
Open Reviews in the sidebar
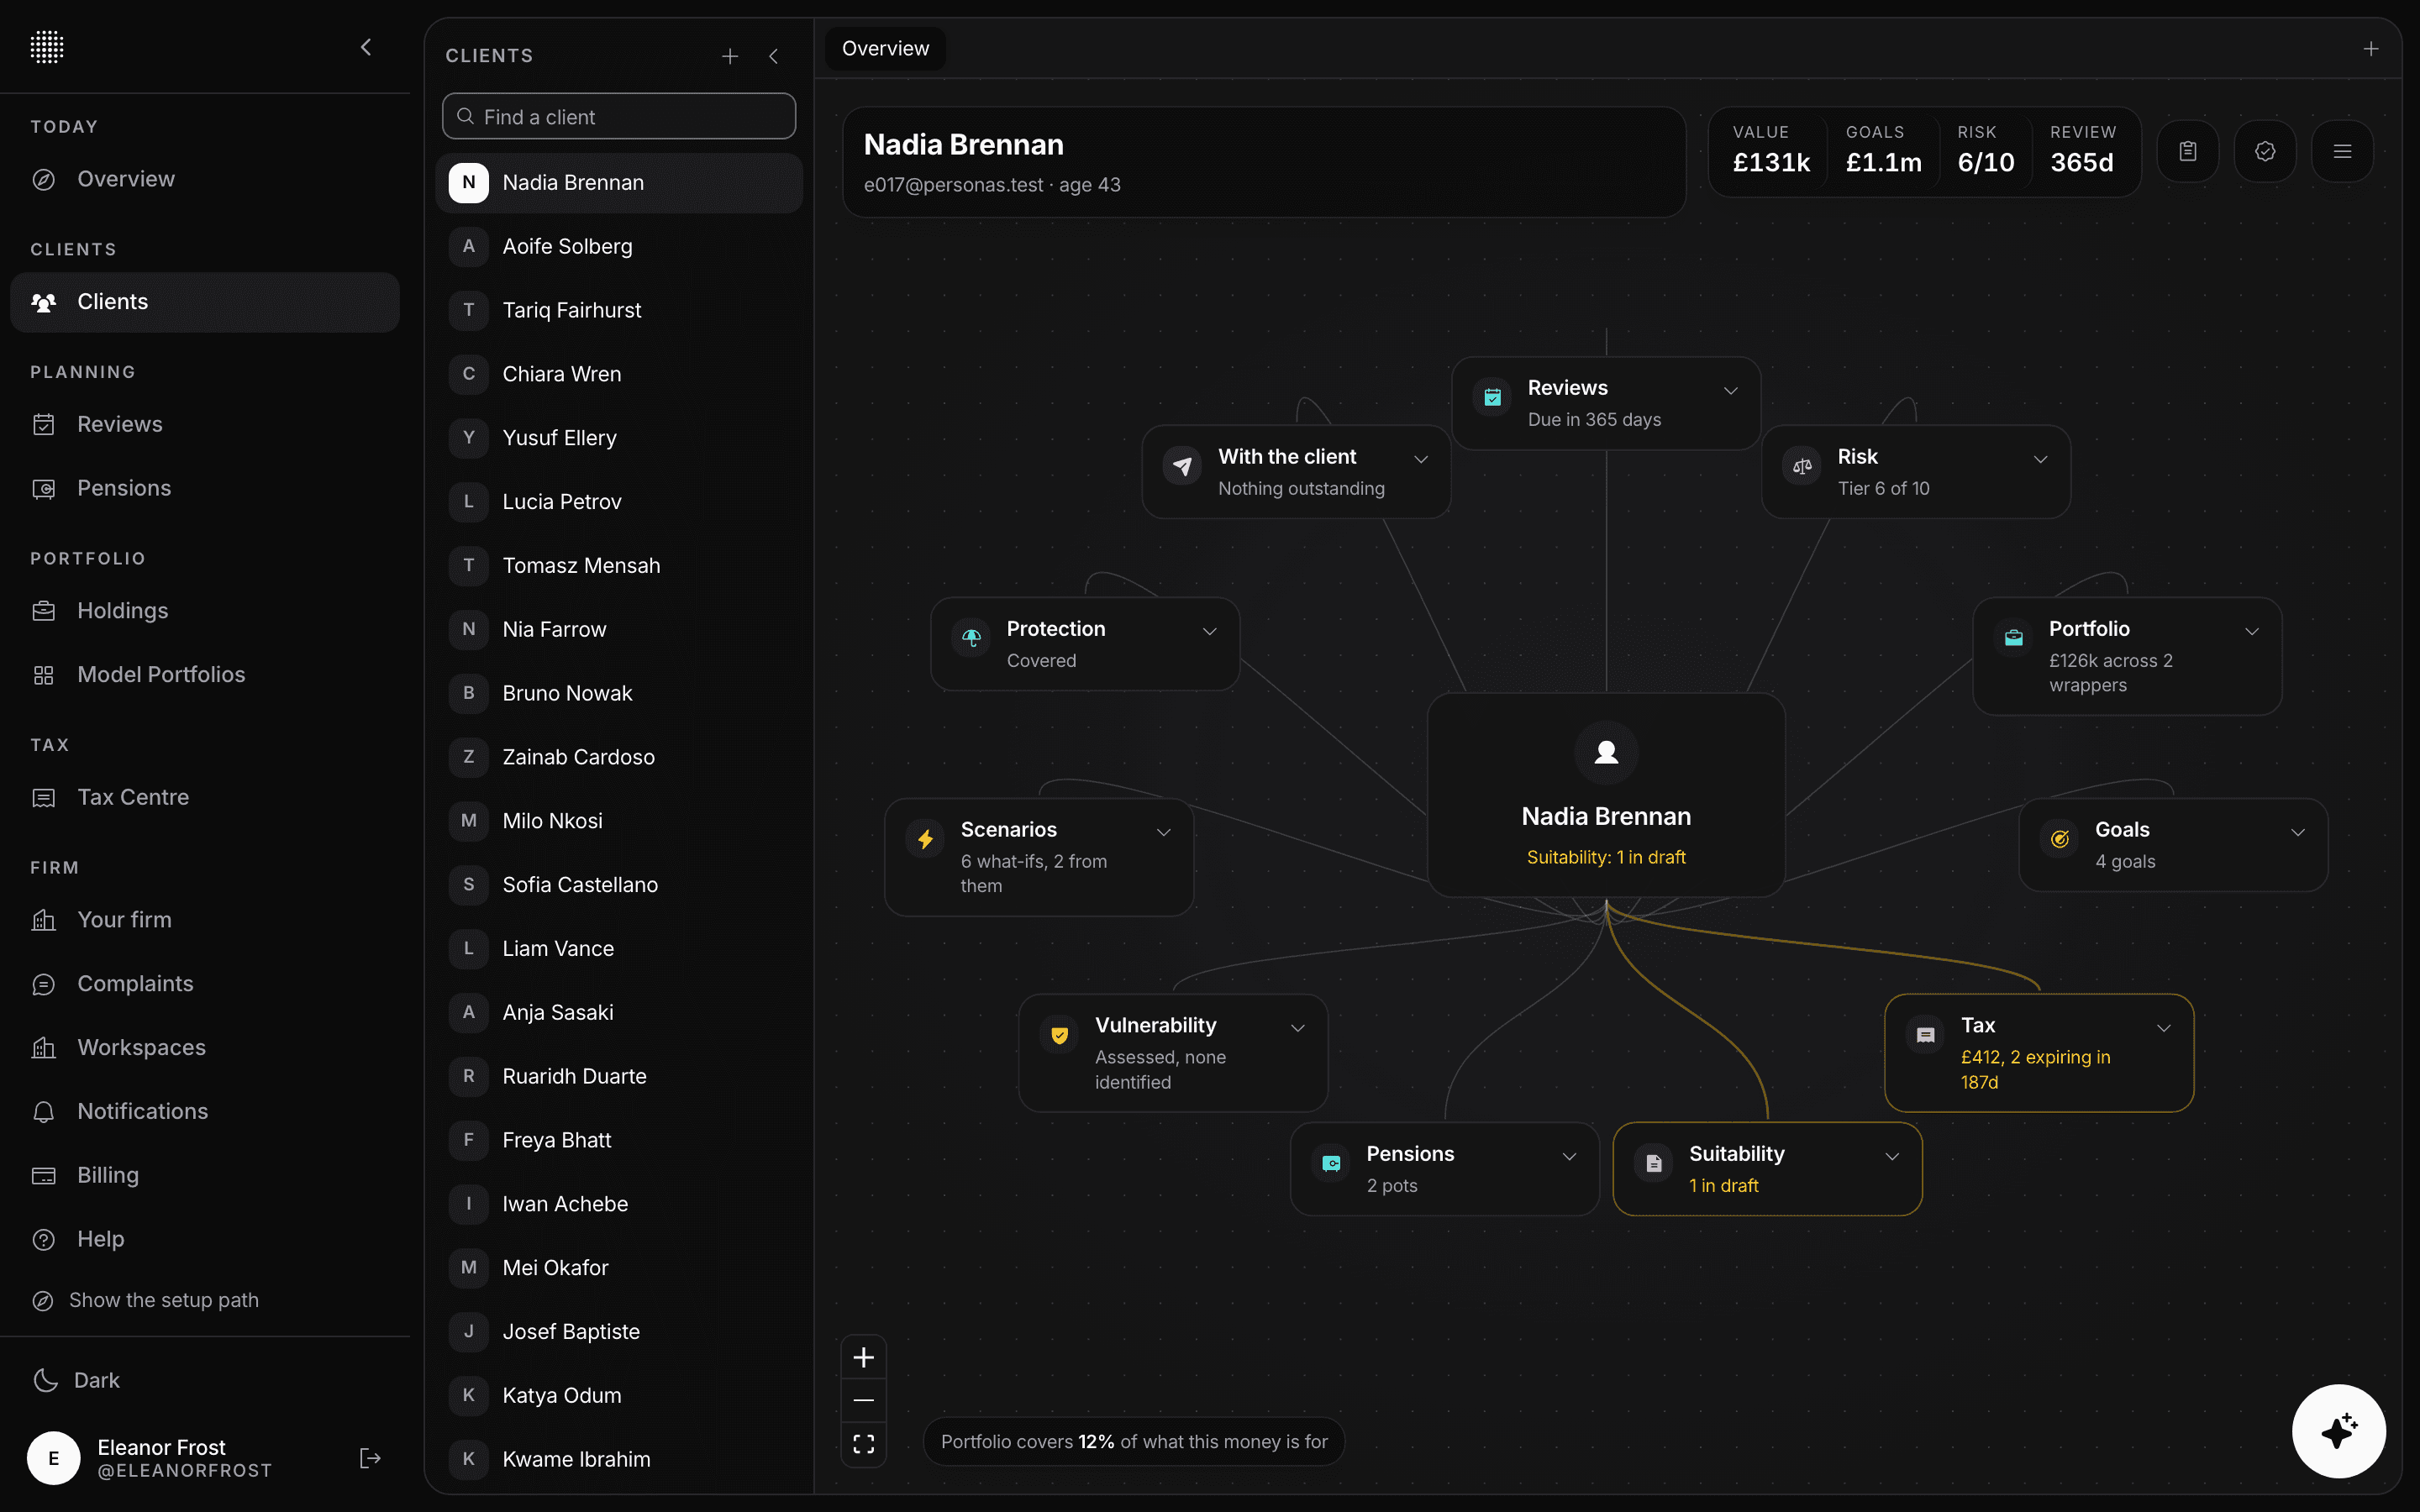pos(205,424)
